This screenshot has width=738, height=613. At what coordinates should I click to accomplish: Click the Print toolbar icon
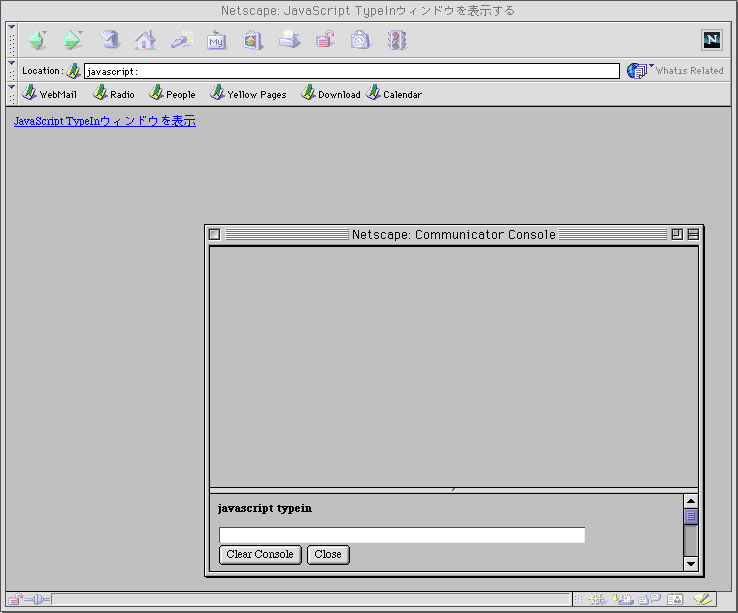[289, 40]
